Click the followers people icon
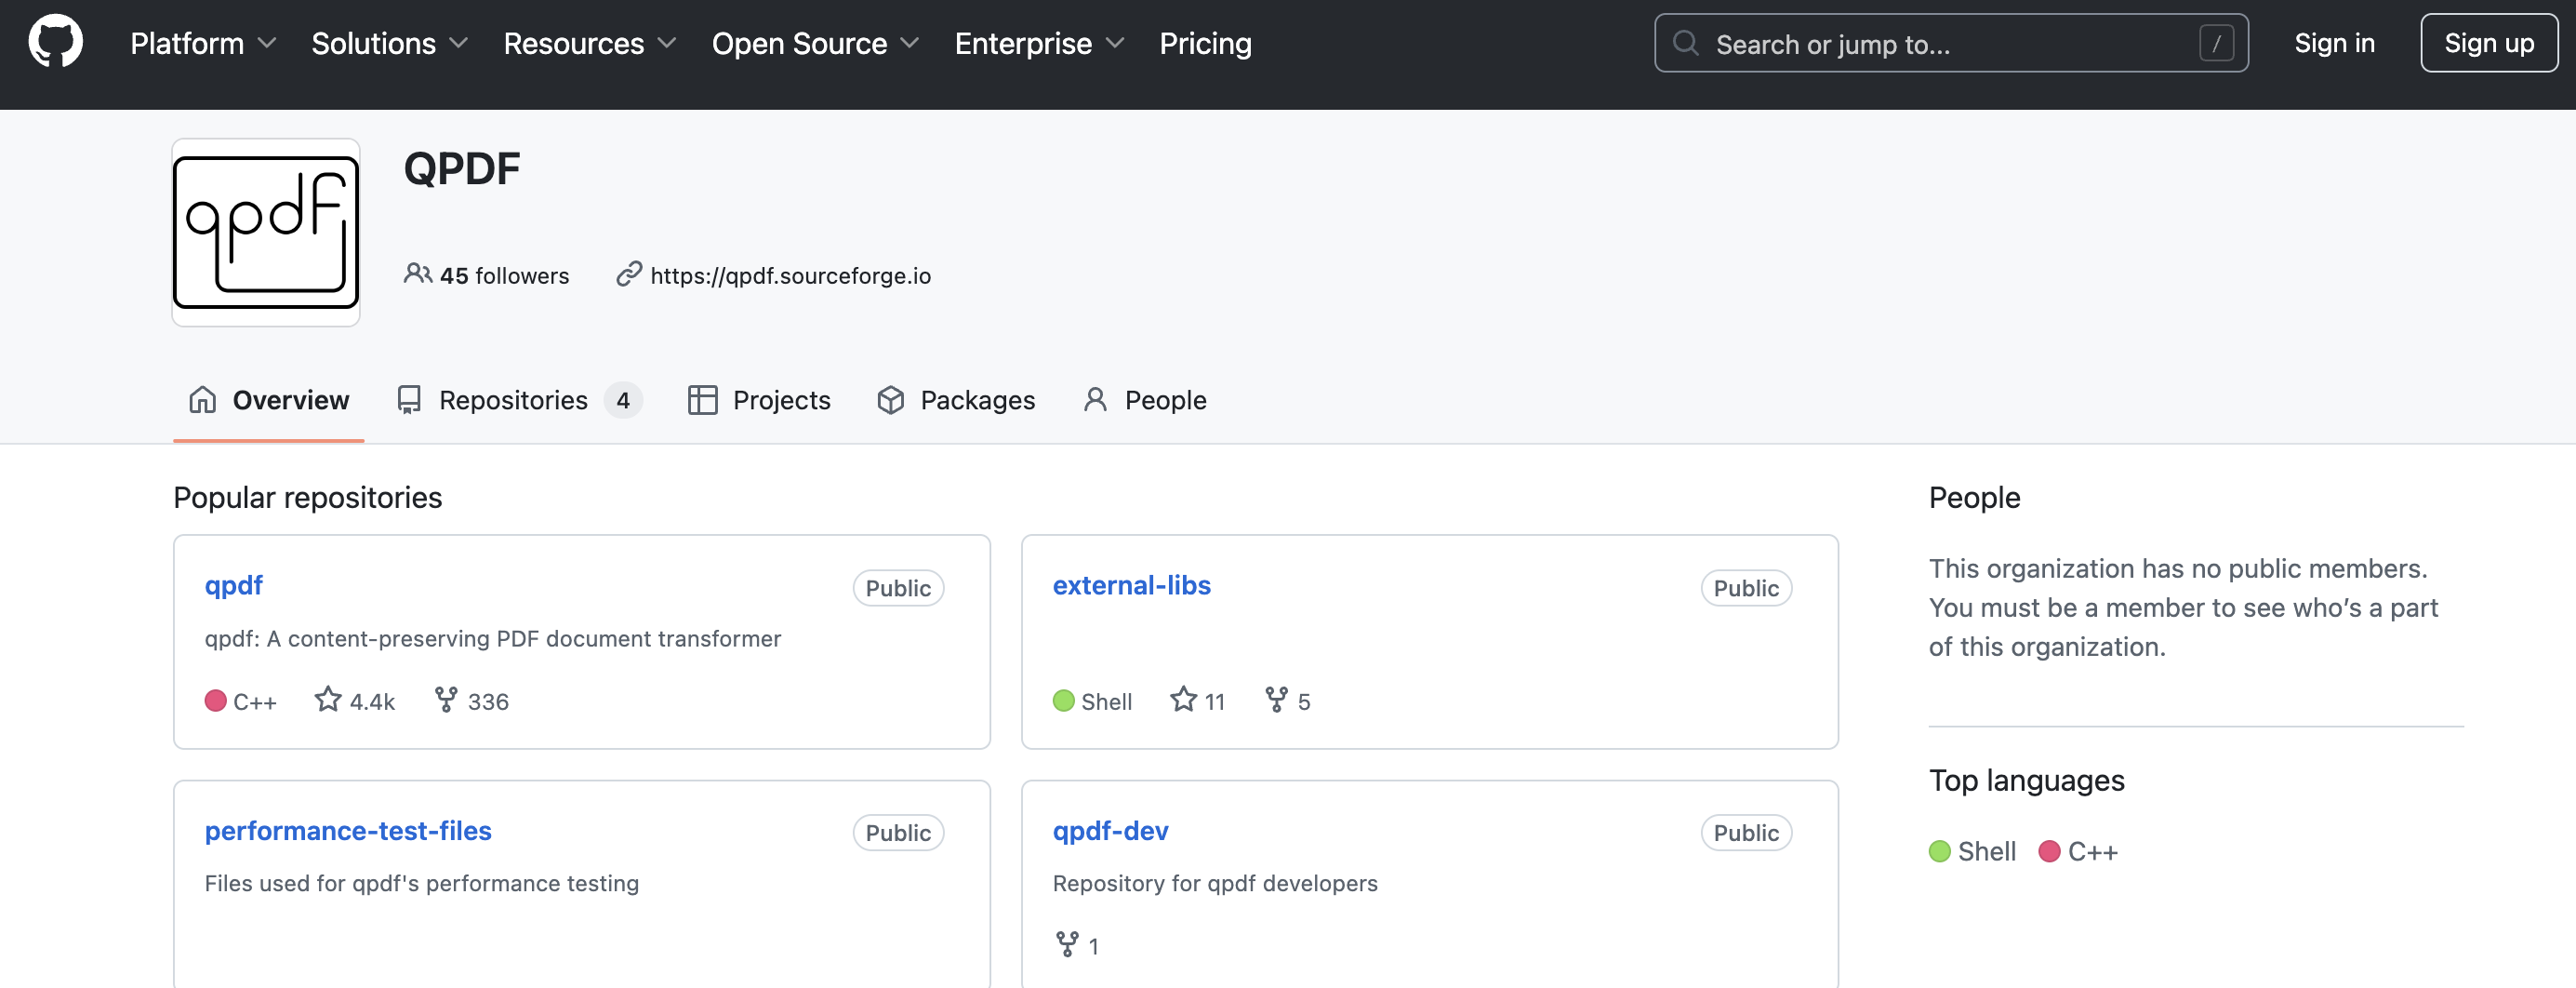 [417, 274]
